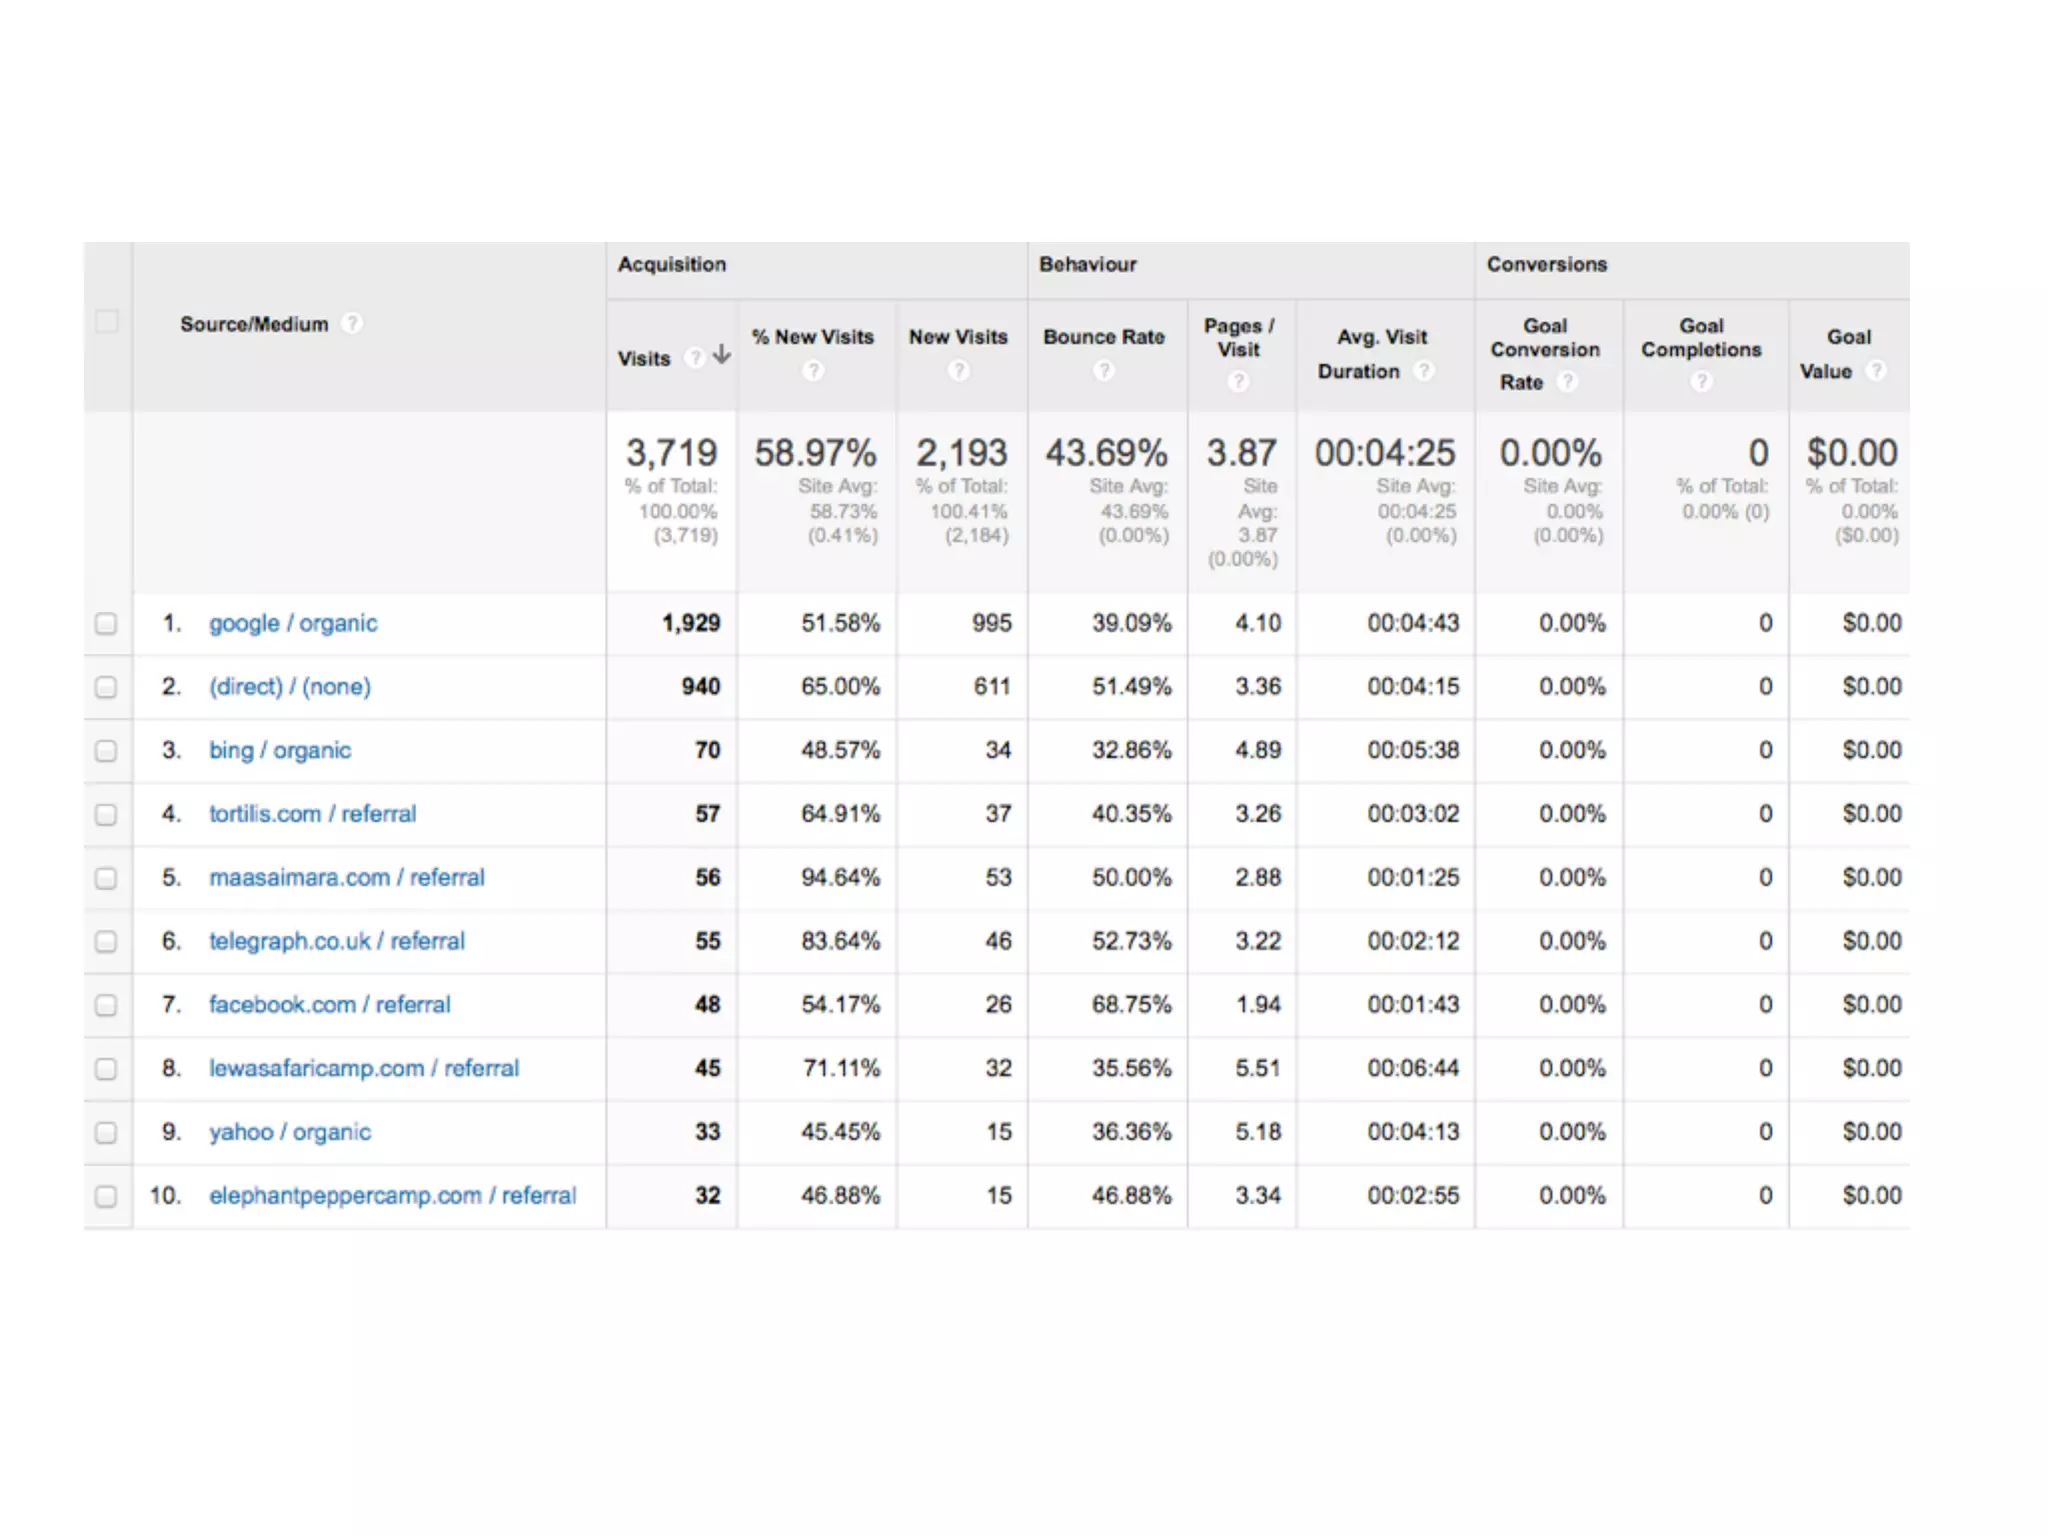Open the telegraph.co.uk / referral link
This screenshot has height=1536, width=2048.
click(x=337, y=942)
